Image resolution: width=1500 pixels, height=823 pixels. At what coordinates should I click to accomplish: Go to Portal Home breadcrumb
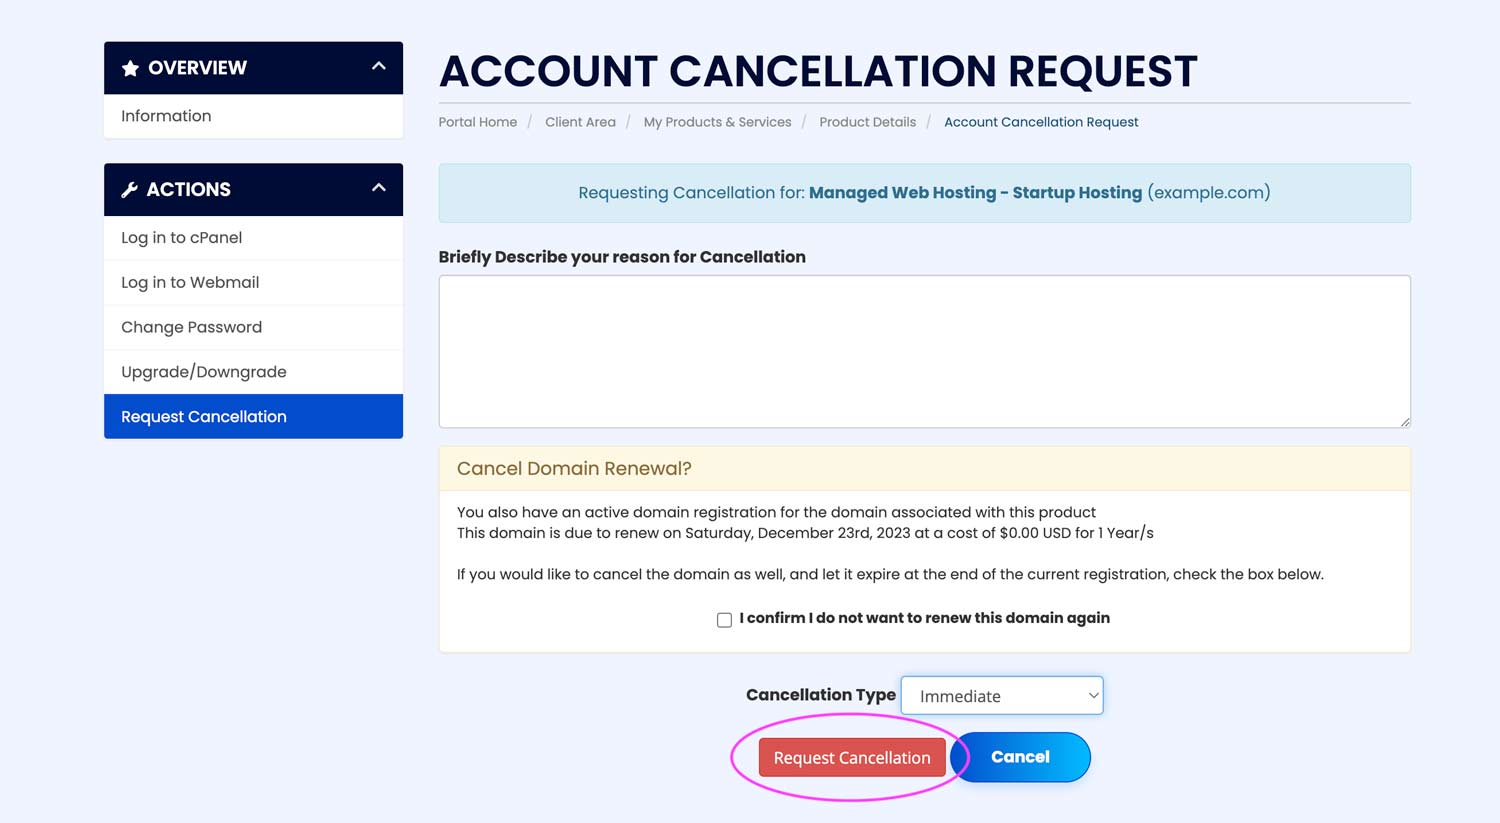[477, 122]
